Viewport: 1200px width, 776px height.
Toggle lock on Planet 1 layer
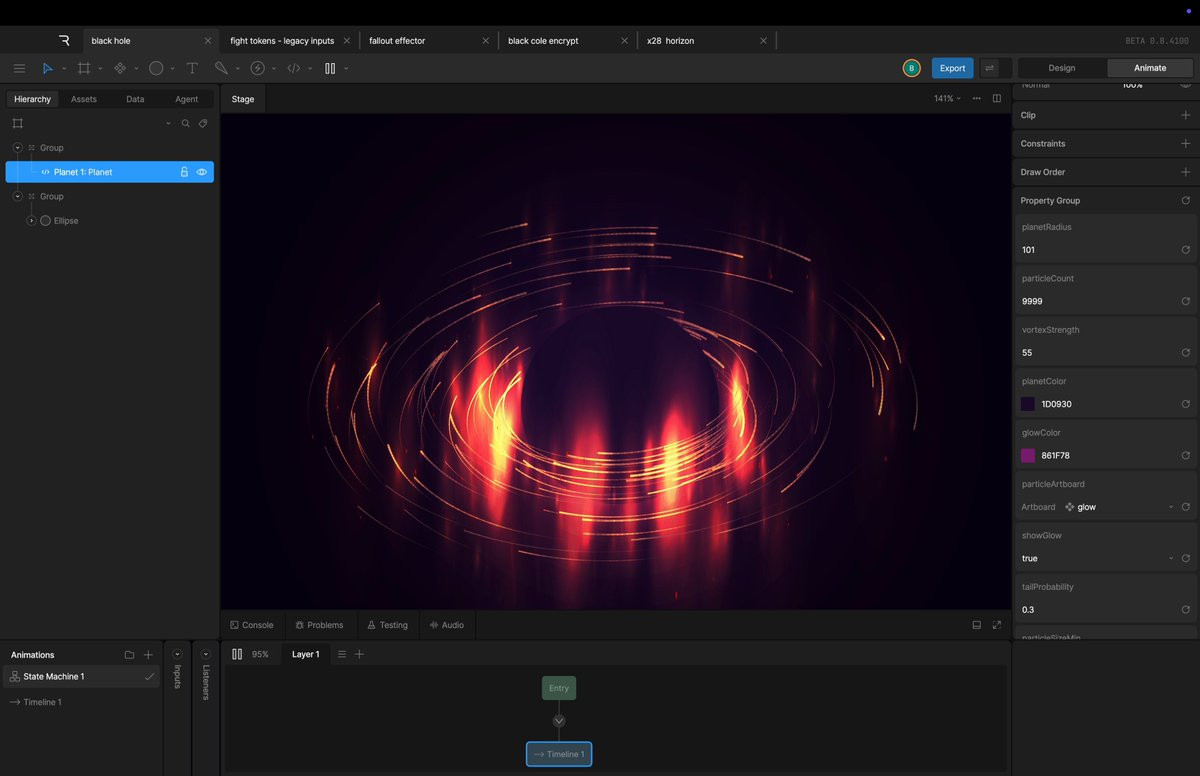coord(184,172)
